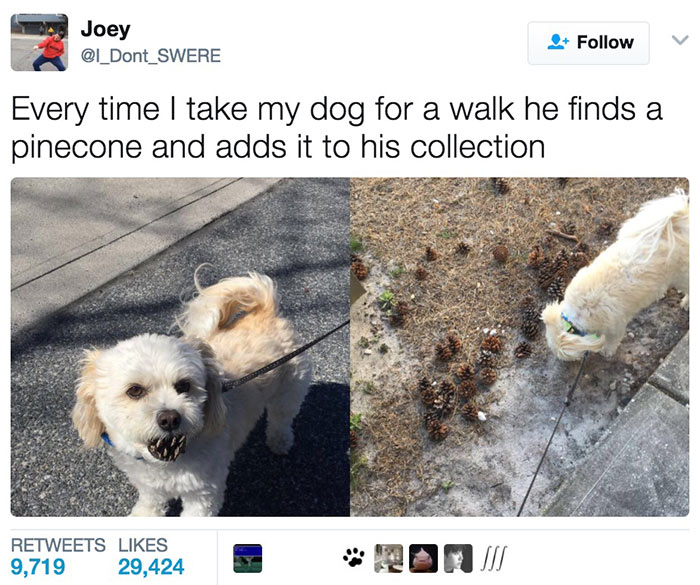Screen dimensions: 700x585
Task: Open the three slanted lines avatar
Action: pyautogui.click(x=493, y=558)
